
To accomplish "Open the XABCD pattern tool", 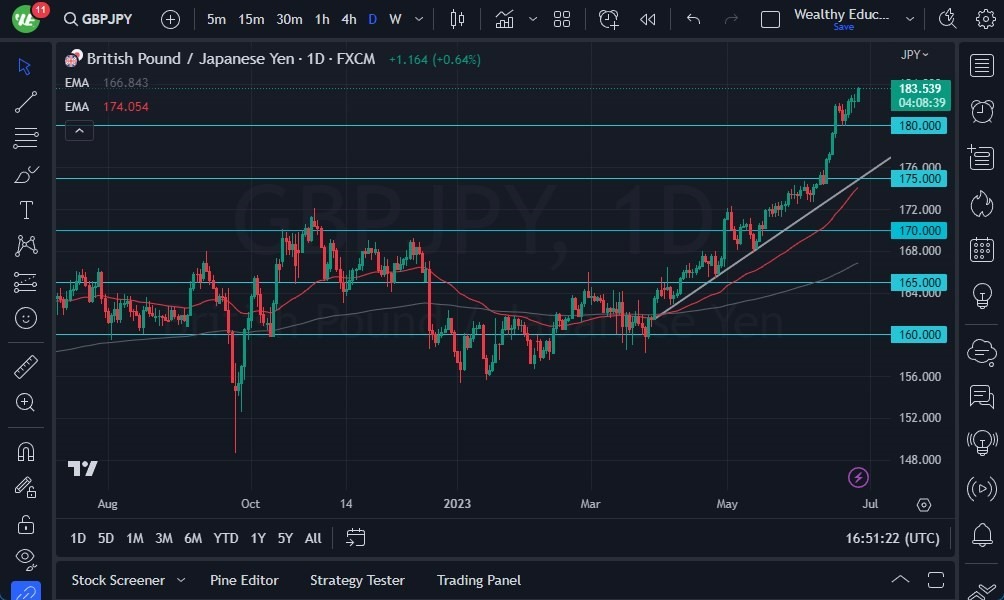I will (x=25, y=245).
